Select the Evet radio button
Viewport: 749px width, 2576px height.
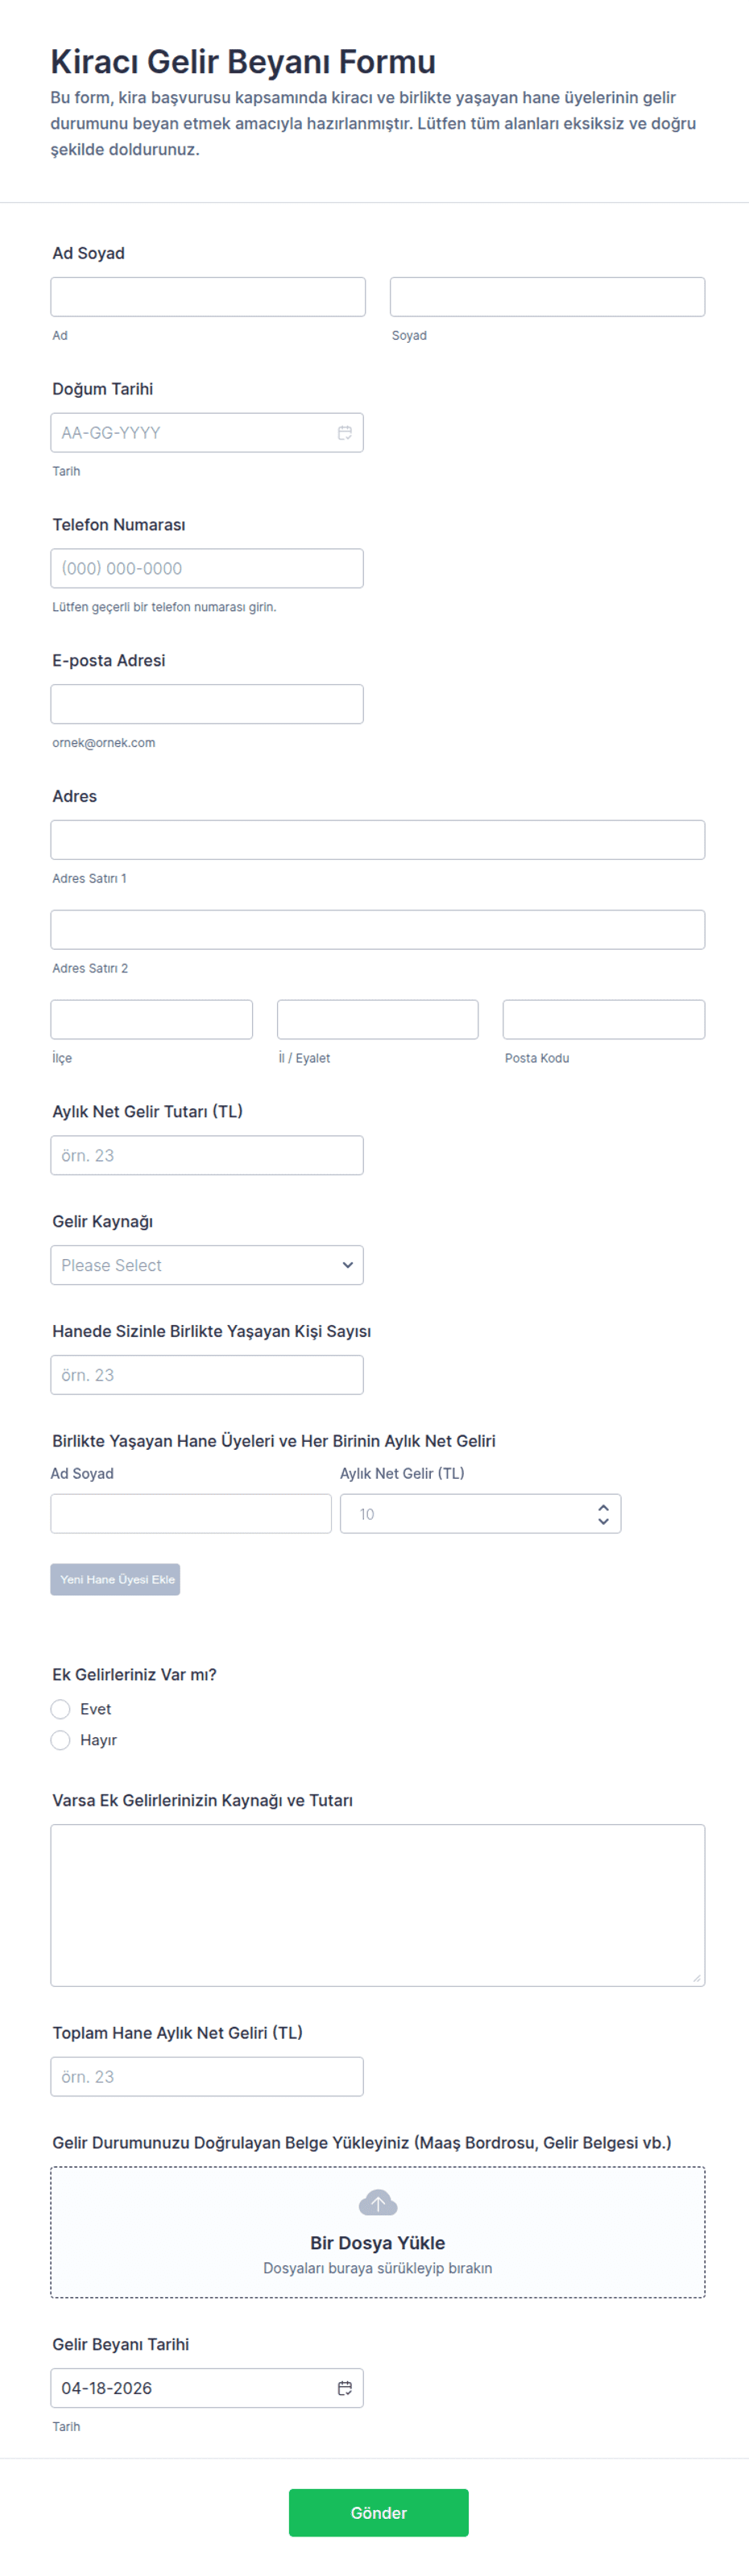(61, 1709)
